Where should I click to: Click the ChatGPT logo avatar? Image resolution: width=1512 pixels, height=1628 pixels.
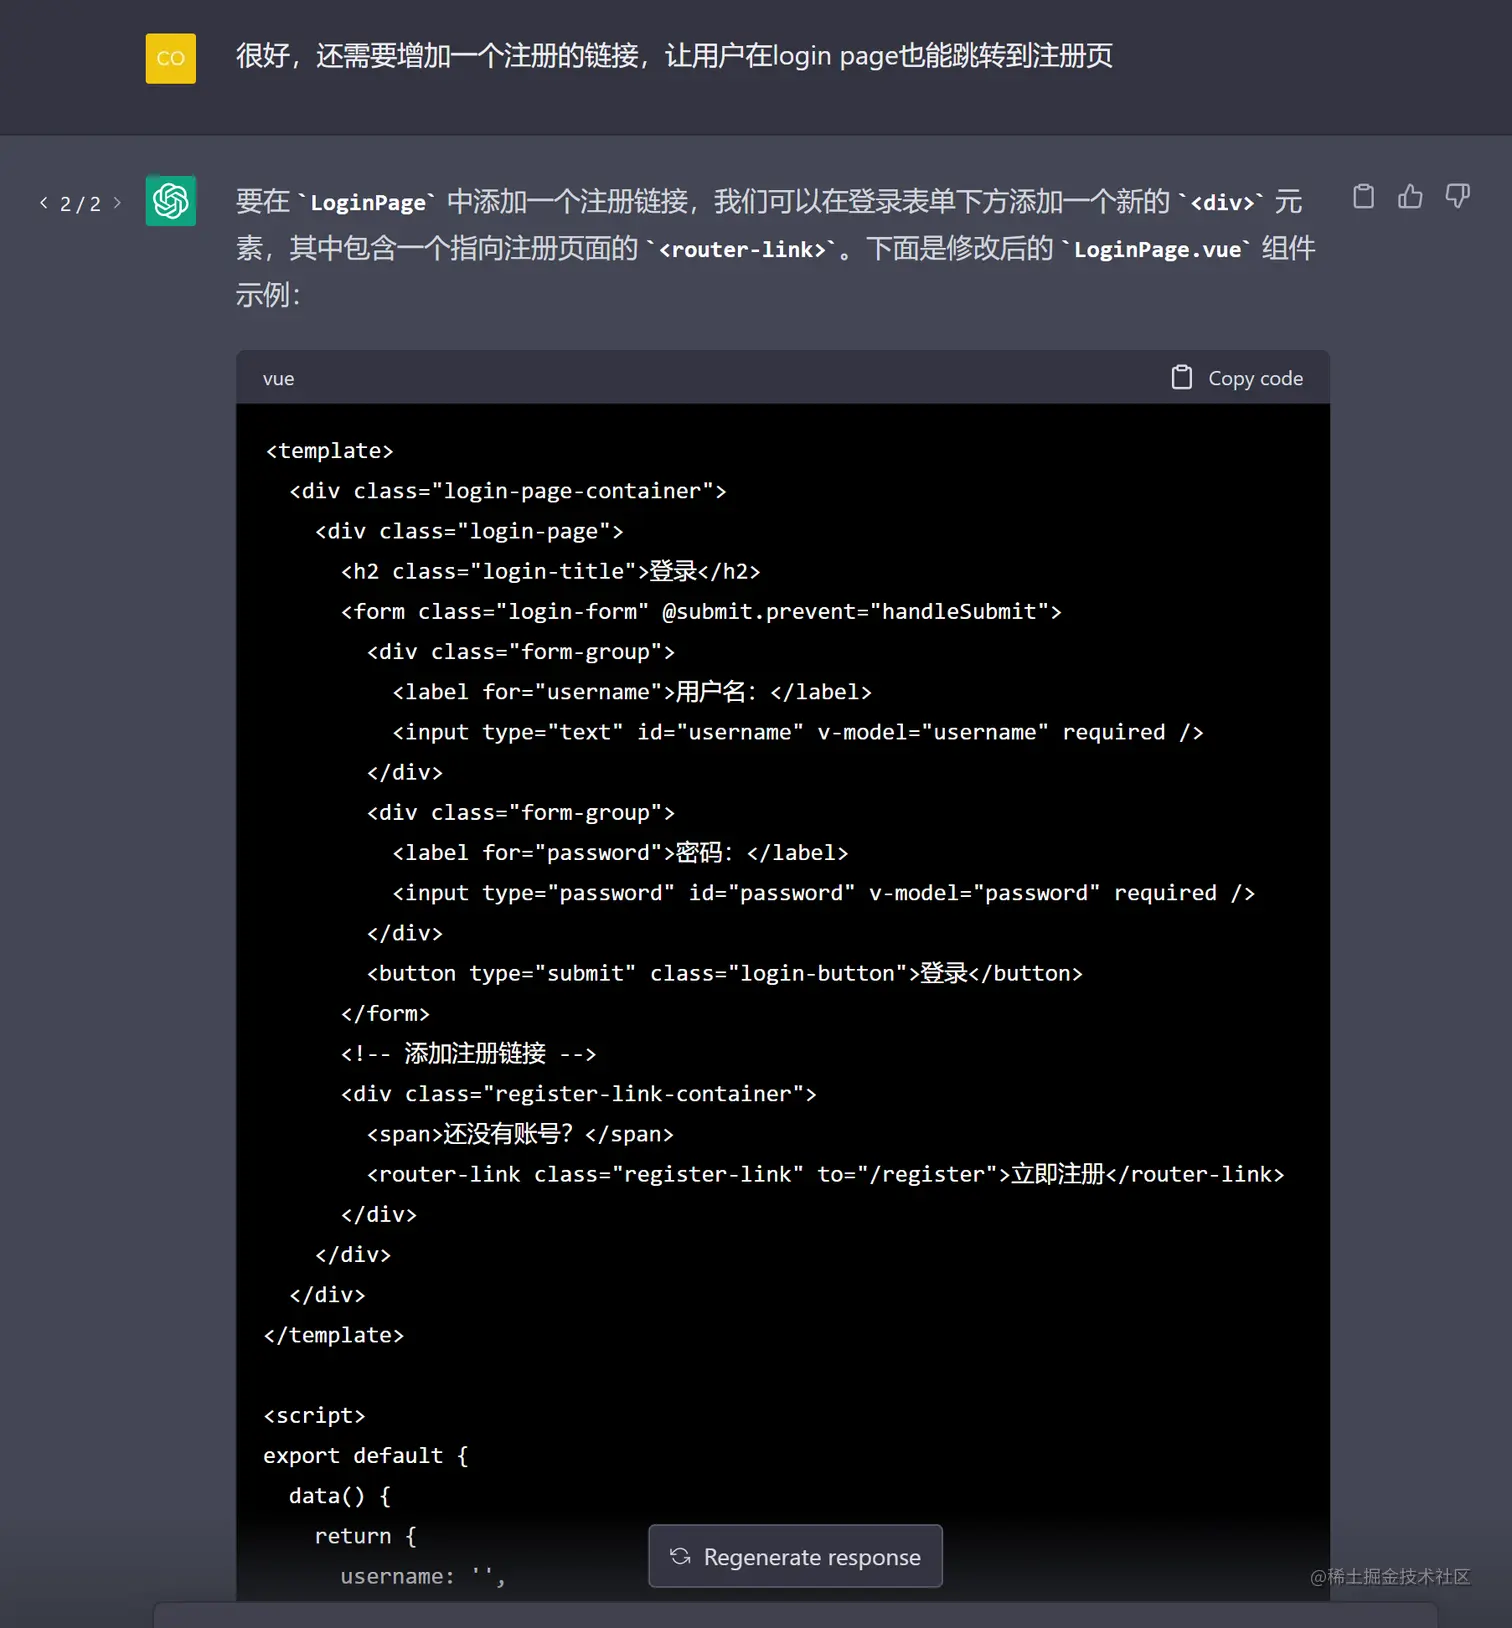(171, 201)
